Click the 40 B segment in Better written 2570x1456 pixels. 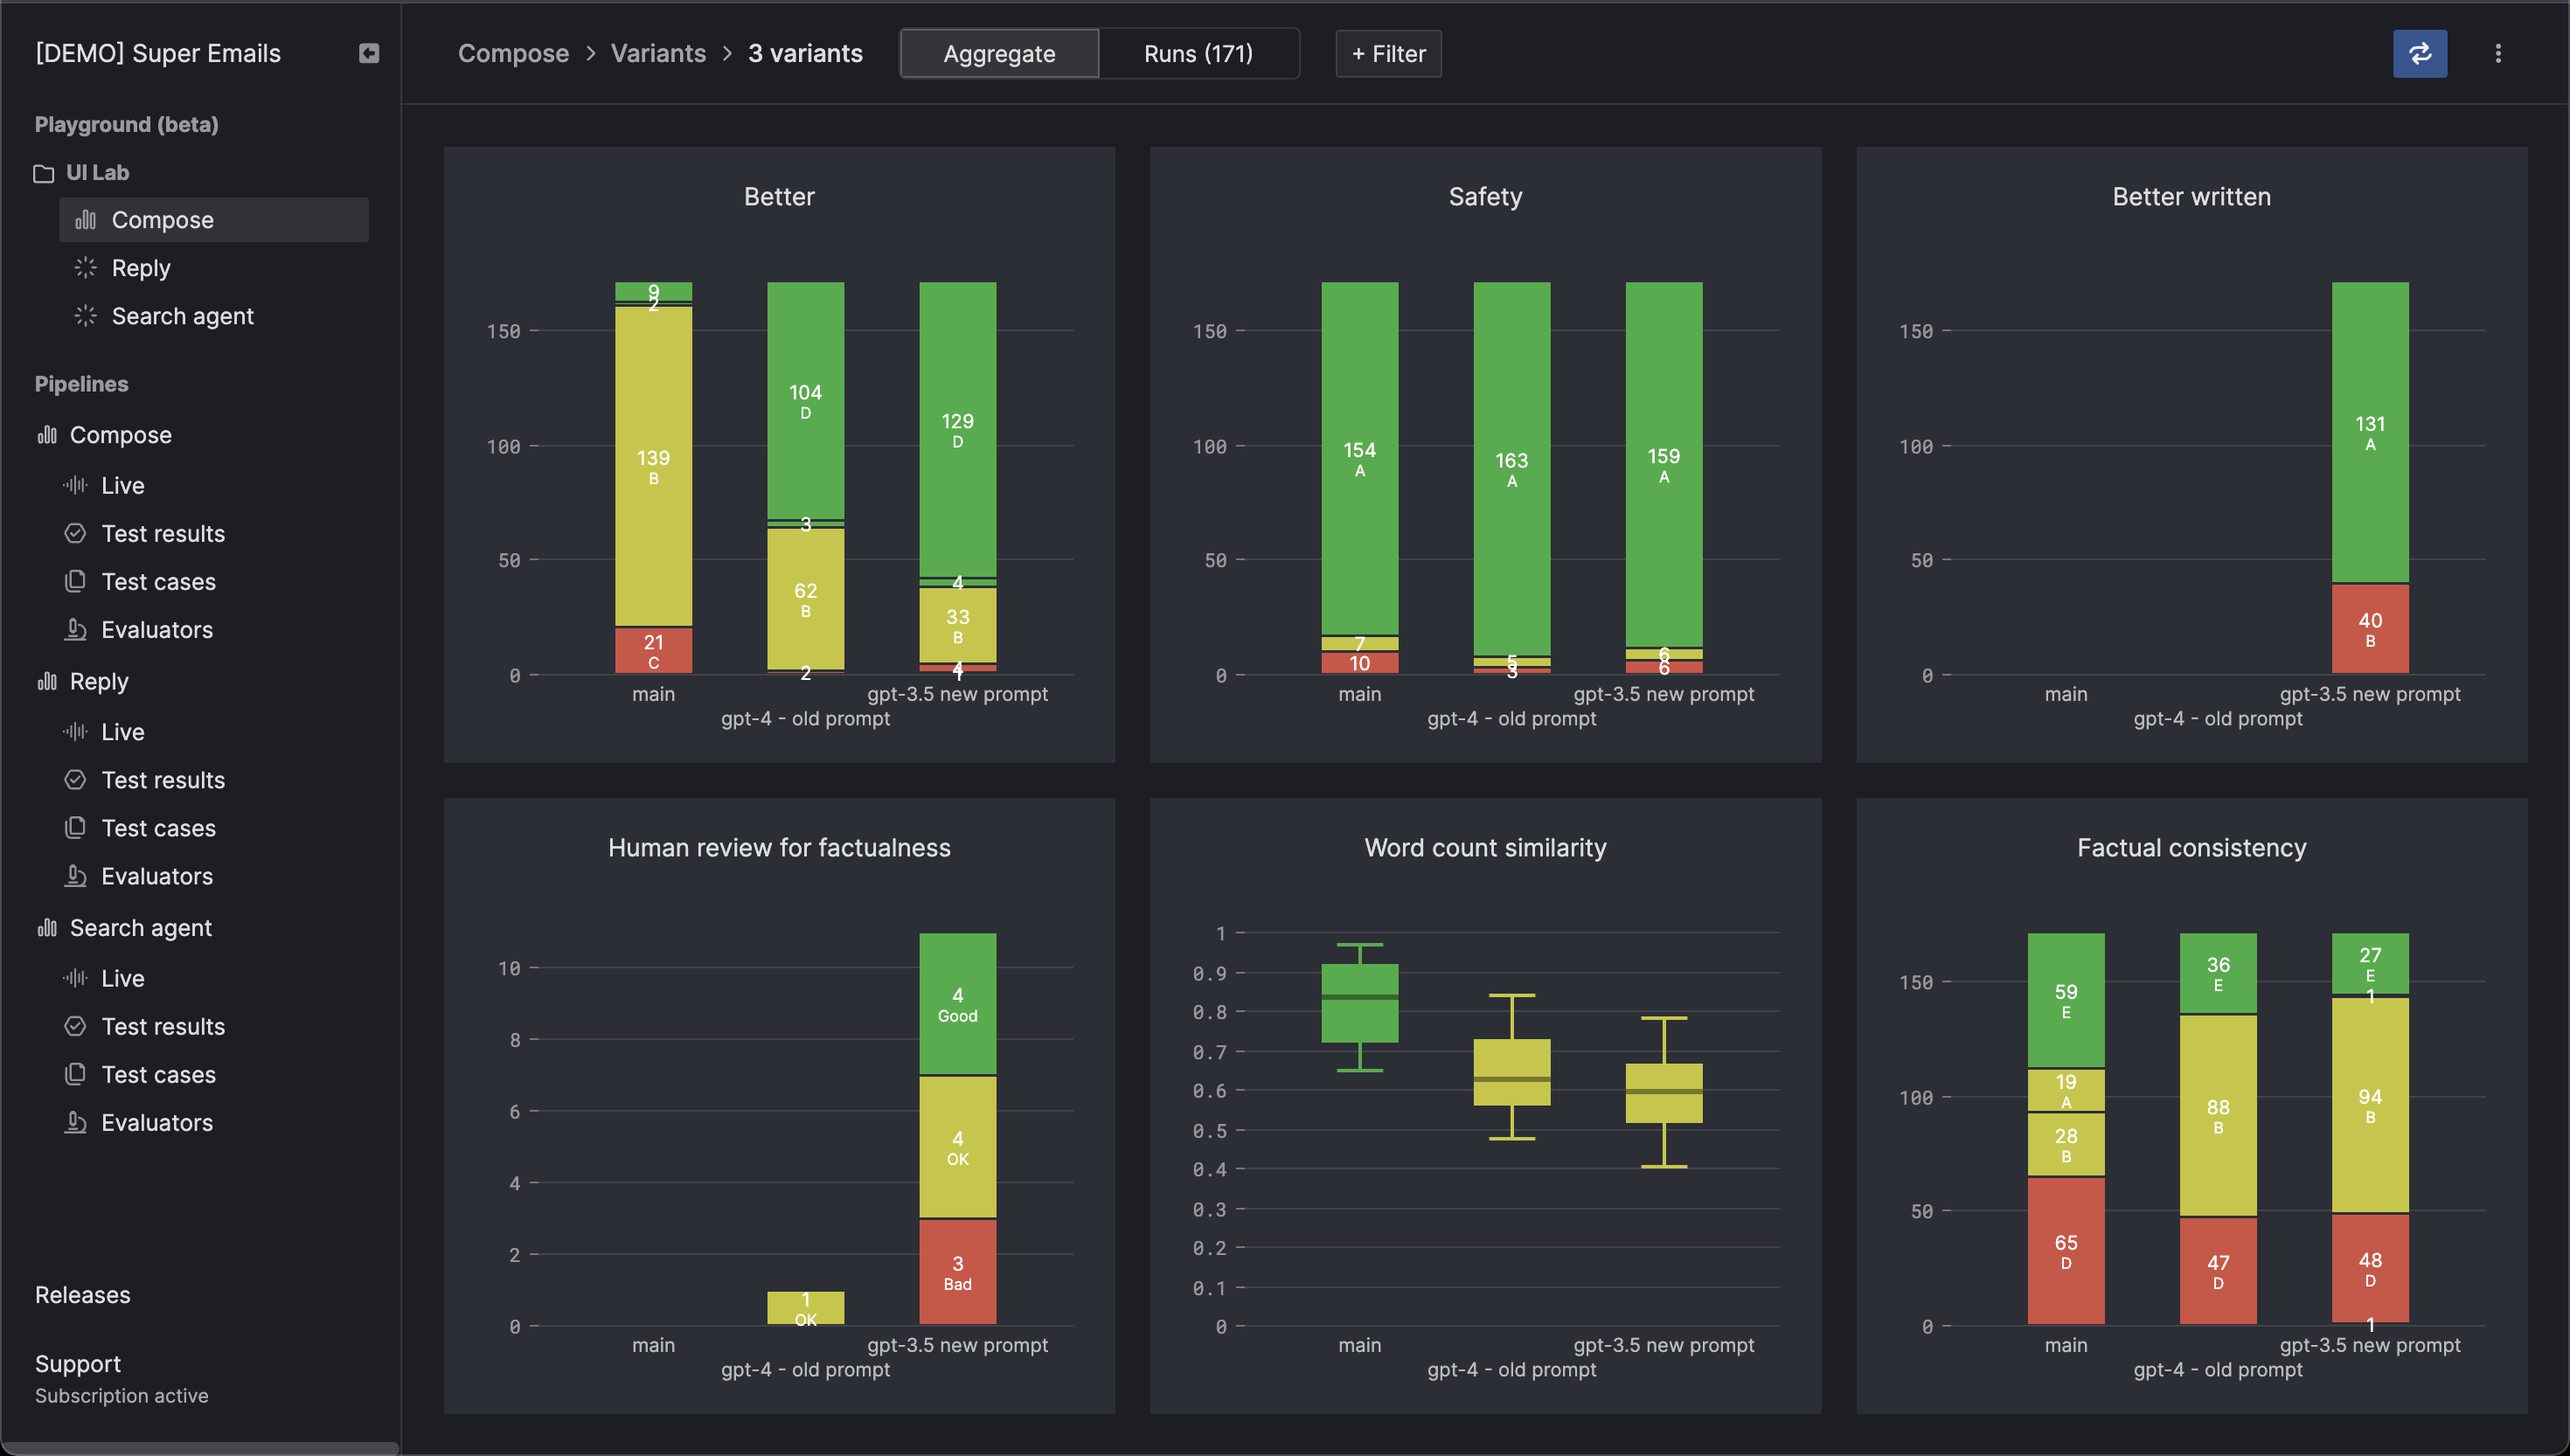pos(2369,629)
